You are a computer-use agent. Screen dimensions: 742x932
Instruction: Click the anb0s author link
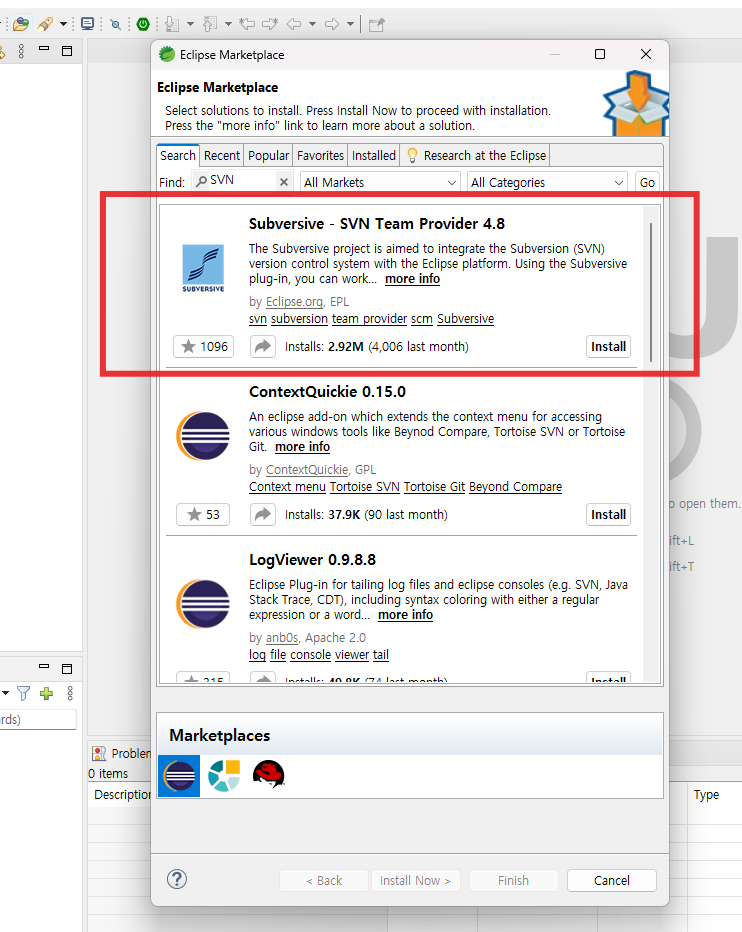tap(282, 638)
